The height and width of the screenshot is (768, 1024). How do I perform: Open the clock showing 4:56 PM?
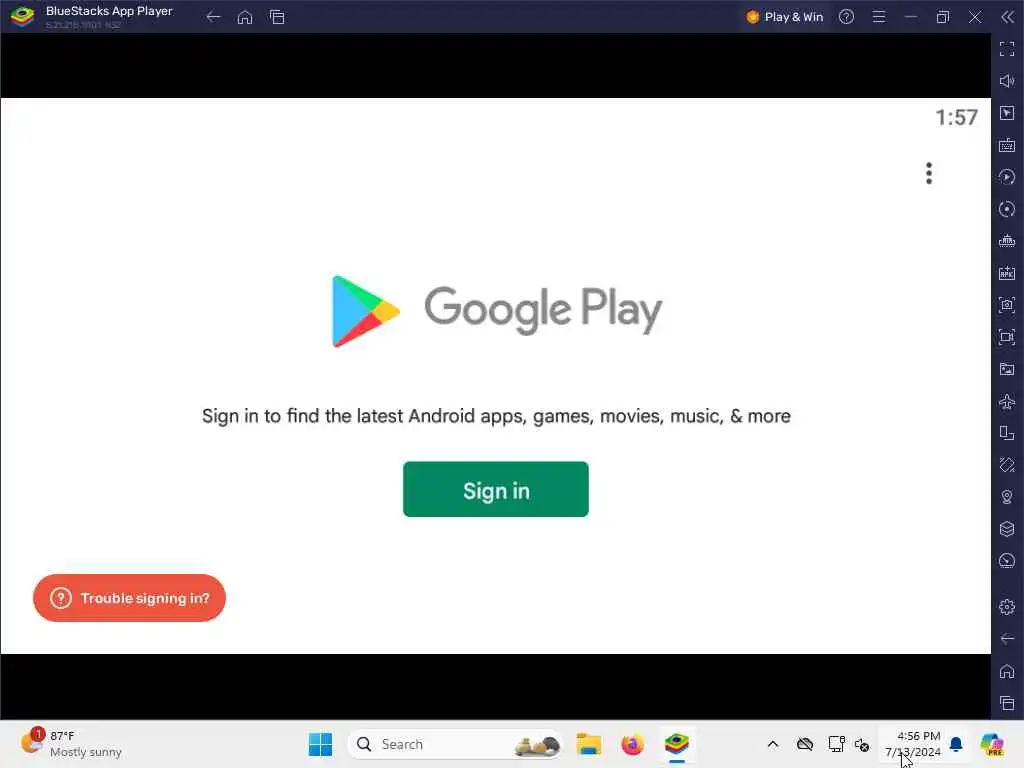click(x=913, y=744)
